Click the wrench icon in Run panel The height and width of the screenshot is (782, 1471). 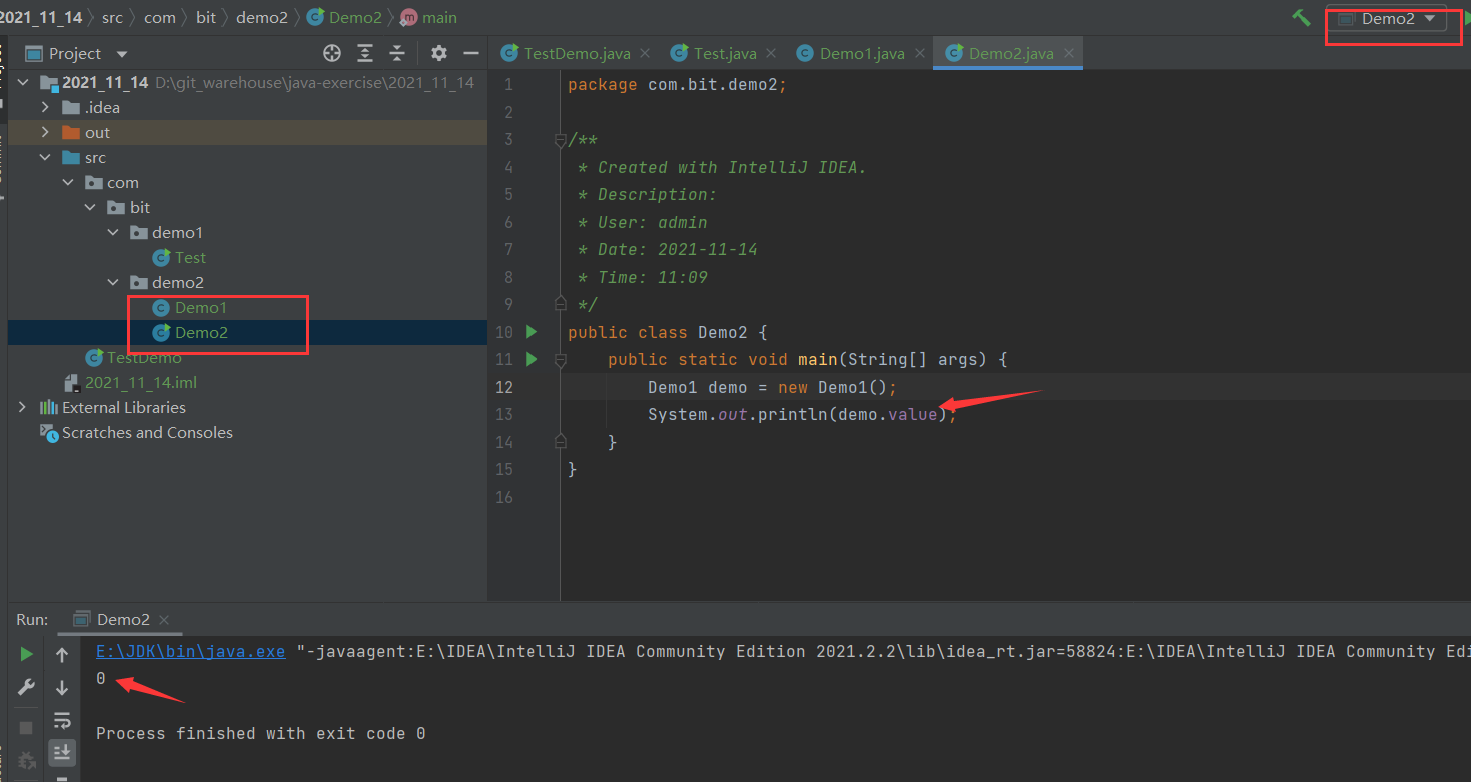pos(26,687)
